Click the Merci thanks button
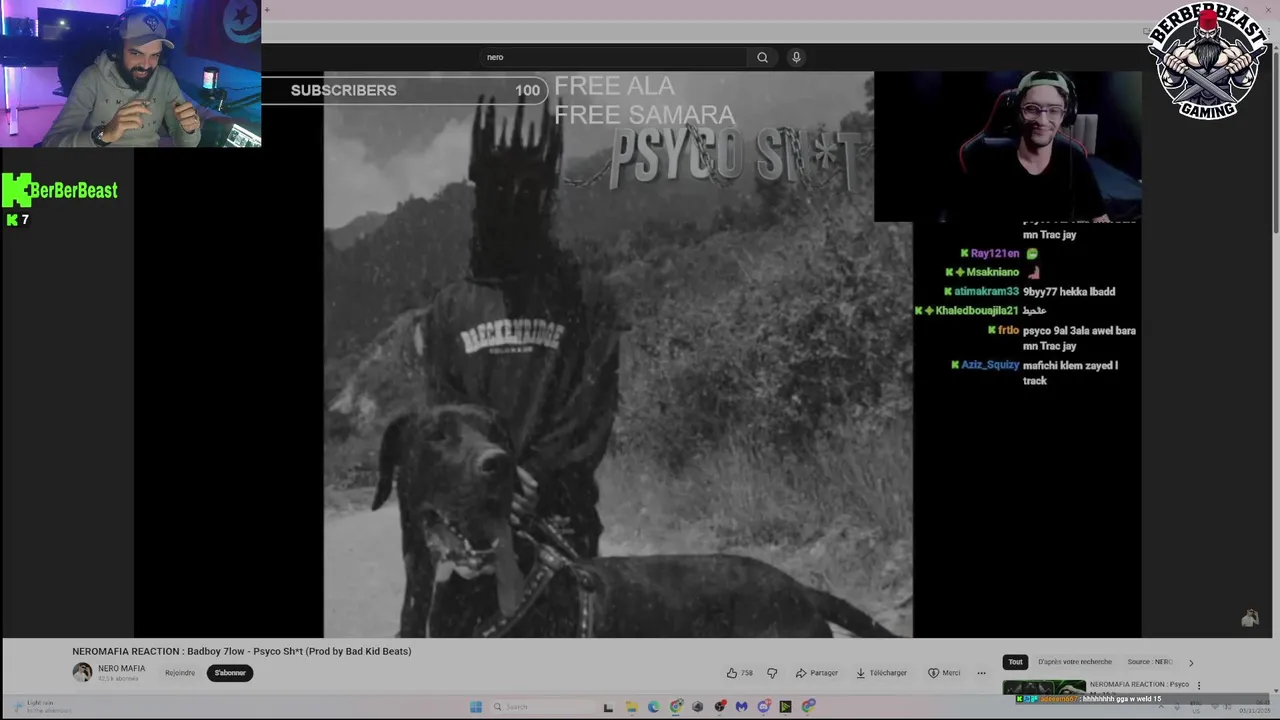 point(944,673)
